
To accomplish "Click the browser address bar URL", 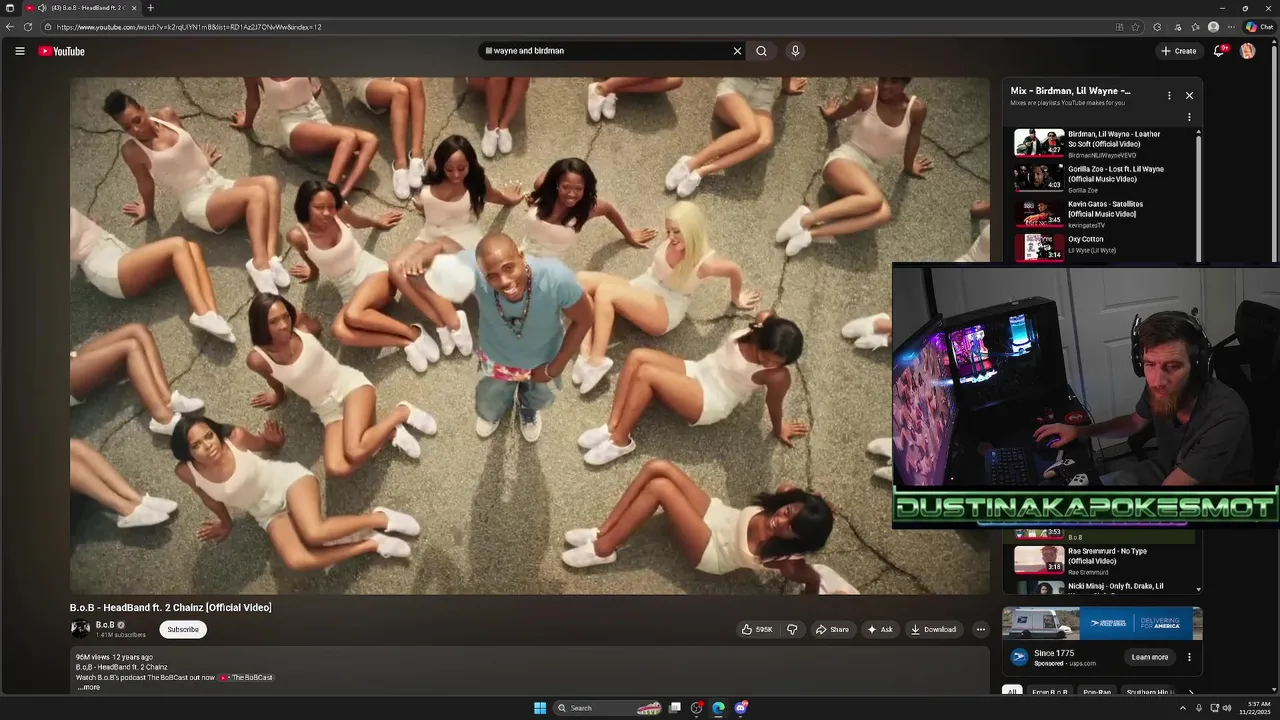I will tap(188, 27).
